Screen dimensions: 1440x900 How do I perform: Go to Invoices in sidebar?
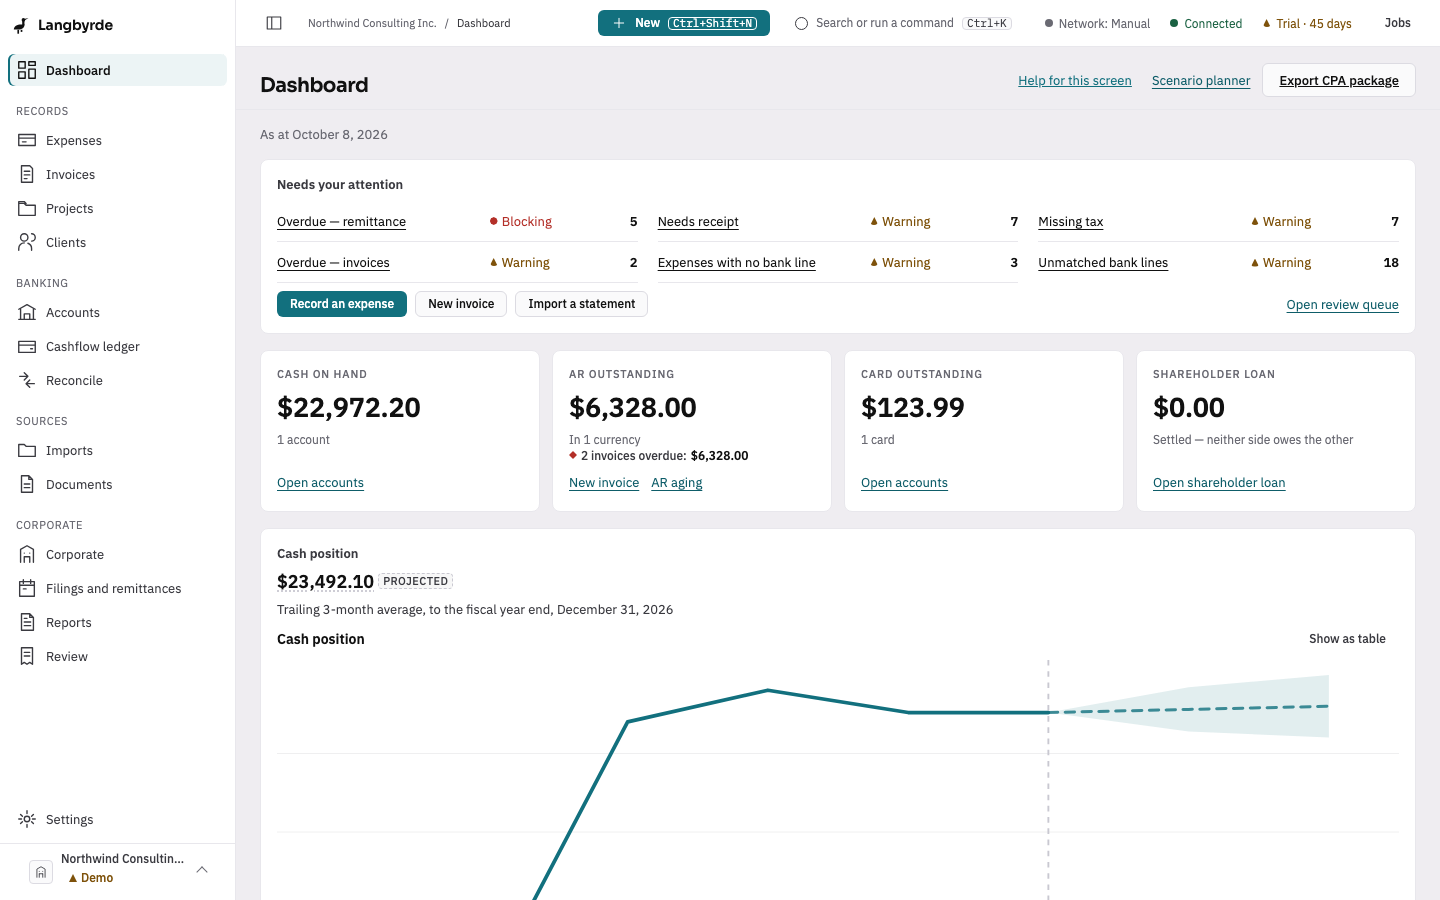[x=117, y=174]
